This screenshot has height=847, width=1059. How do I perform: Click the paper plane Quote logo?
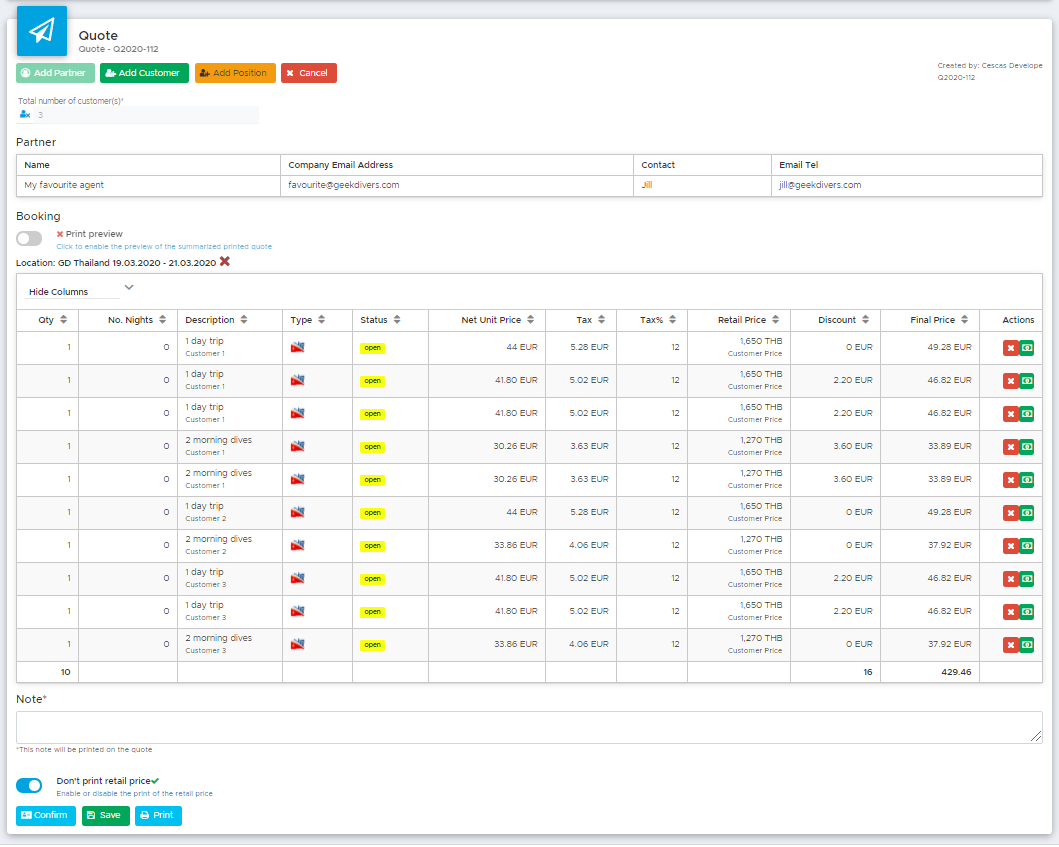click(x=42, y=31)
